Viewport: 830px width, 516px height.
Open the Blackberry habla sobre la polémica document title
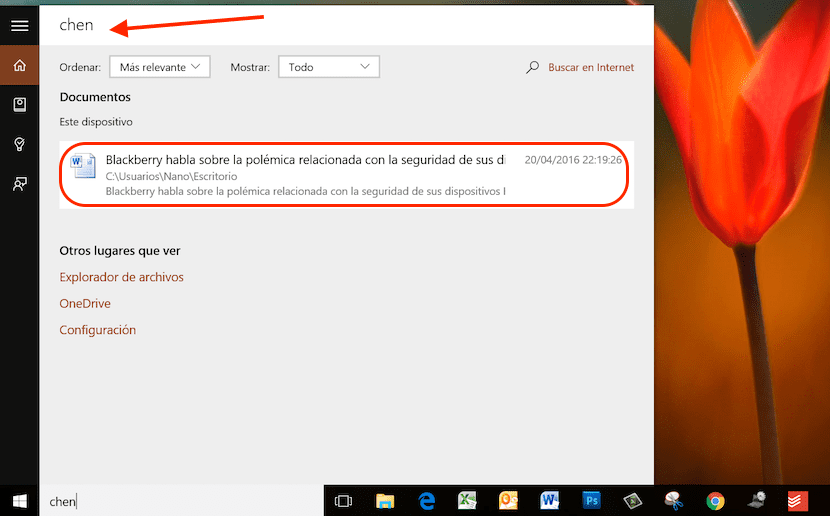305,160
